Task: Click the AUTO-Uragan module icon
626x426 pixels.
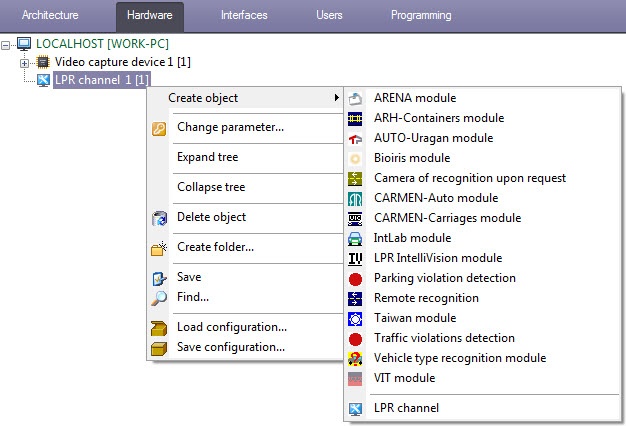Action: (x=355, y=138)
